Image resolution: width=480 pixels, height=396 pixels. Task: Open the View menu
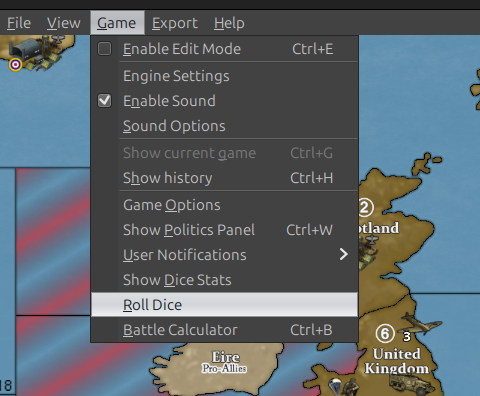[x=63, y=23]
